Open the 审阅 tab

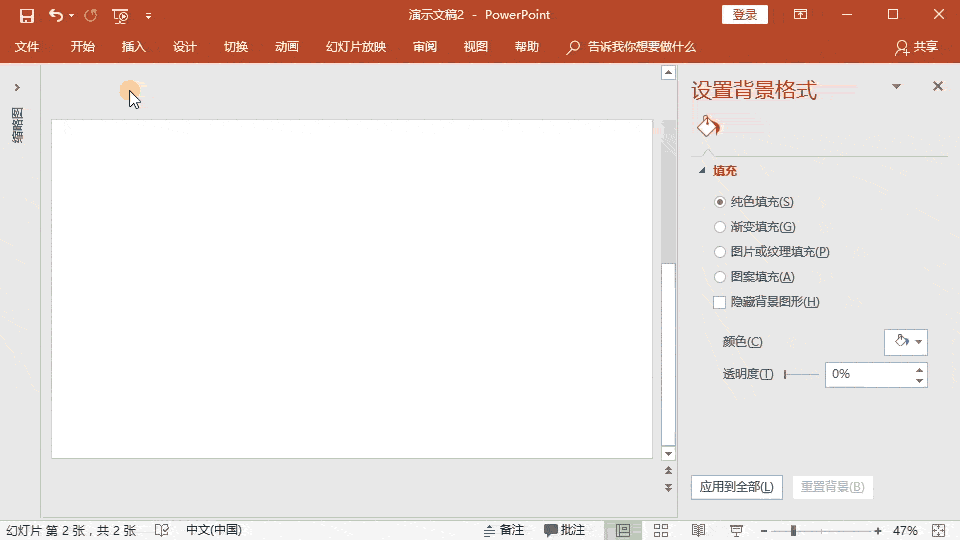[424, 47]
